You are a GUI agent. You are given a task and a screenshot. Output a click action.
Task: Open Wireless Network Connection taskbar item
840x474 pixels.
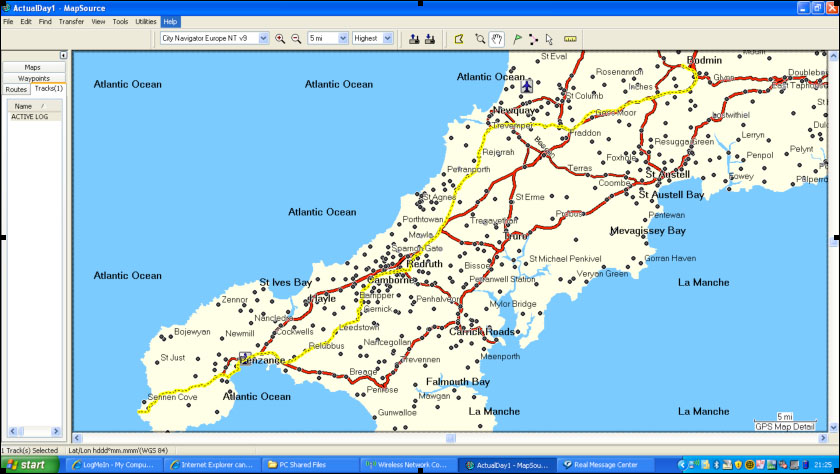click(x=409, y=465)
